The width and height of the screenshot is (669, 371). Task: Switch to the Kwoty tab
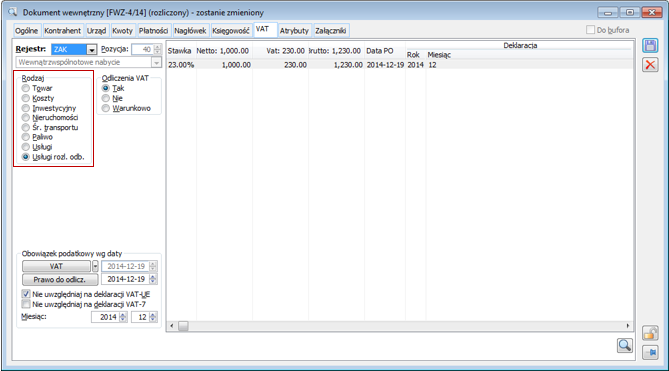(x=122, y=31)
